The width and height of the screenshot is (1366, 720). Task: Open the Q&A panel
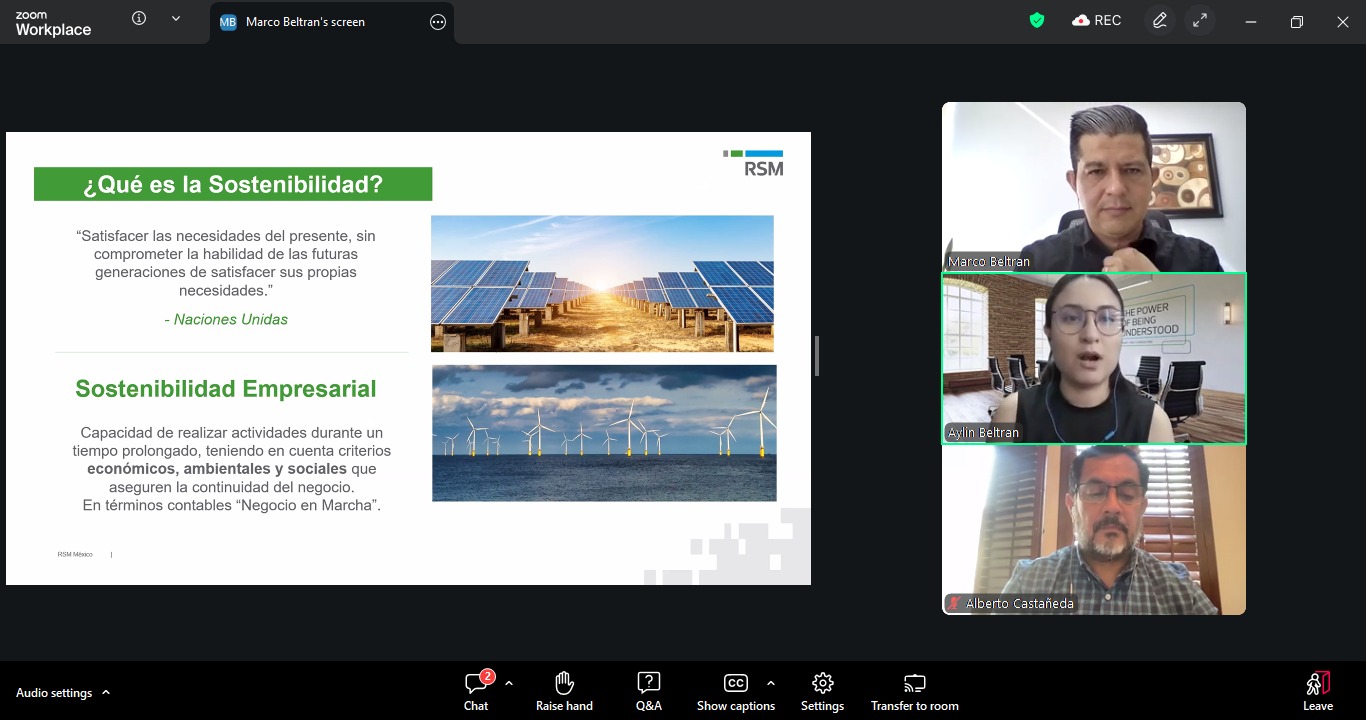click(649, 691)
